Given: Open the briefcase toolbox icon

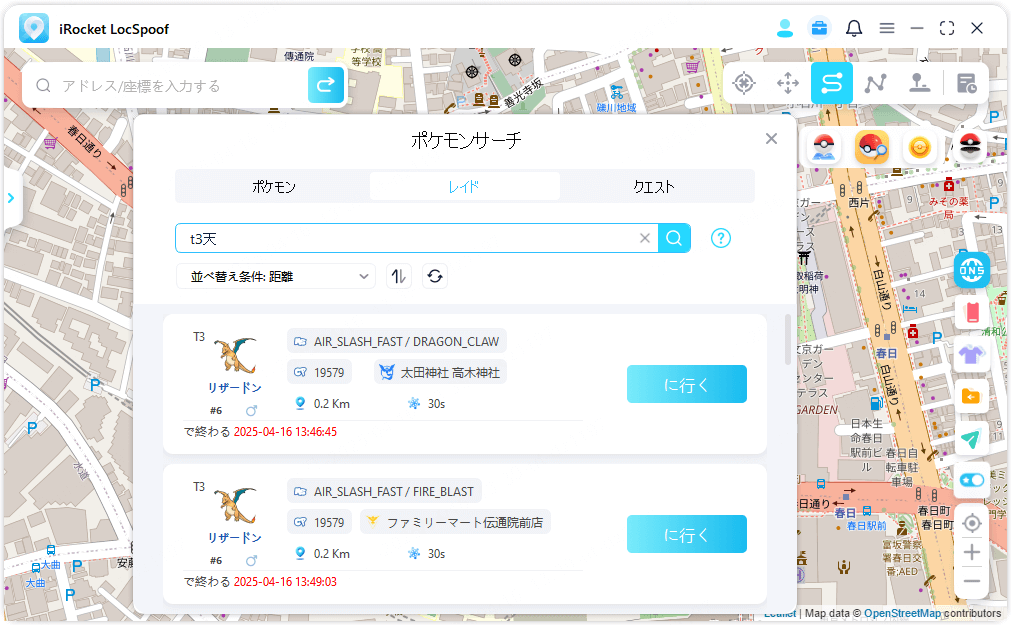Looking at the screenshot, I should click(x=819, y=28).
